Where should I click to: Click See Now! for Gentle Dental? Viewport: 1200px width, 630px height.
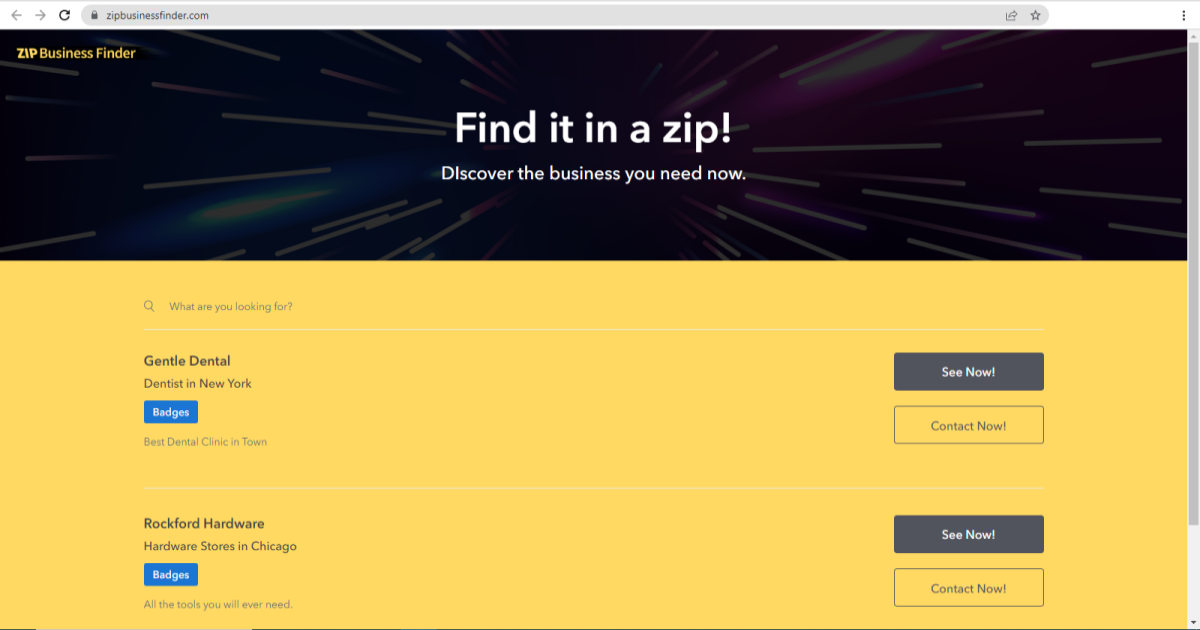pos(968,371)
